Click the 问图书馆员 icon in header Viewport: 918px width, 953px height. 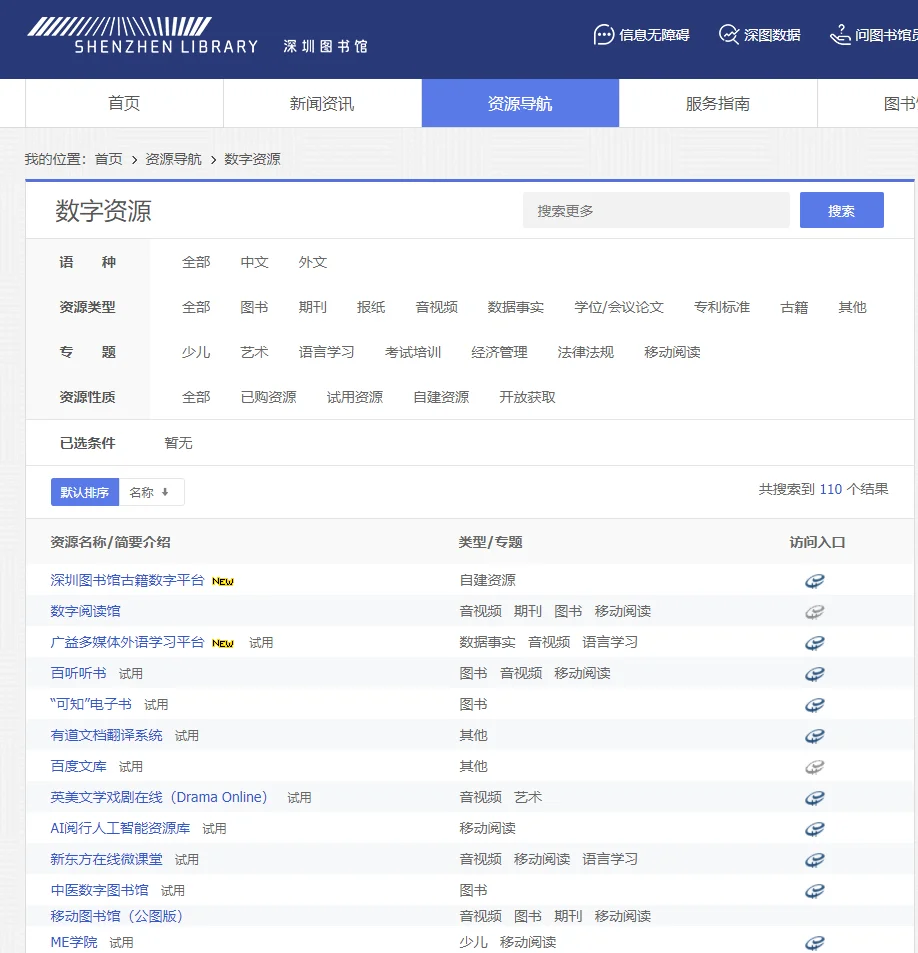[x=840, y=35]
